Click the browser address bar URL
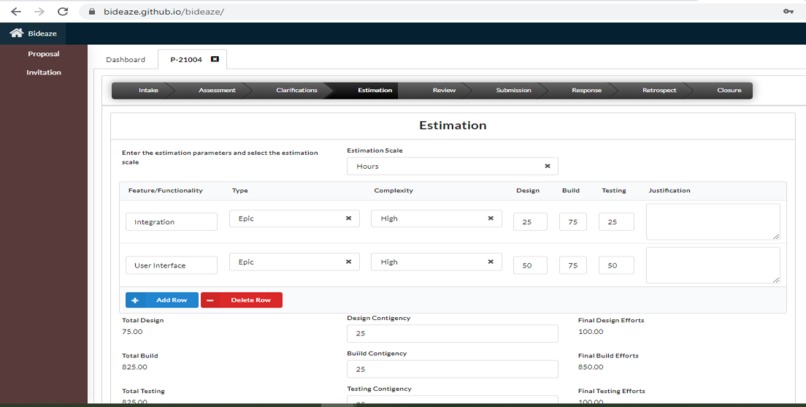The width and height of the screenshot is (806, 407). (163, 11)
